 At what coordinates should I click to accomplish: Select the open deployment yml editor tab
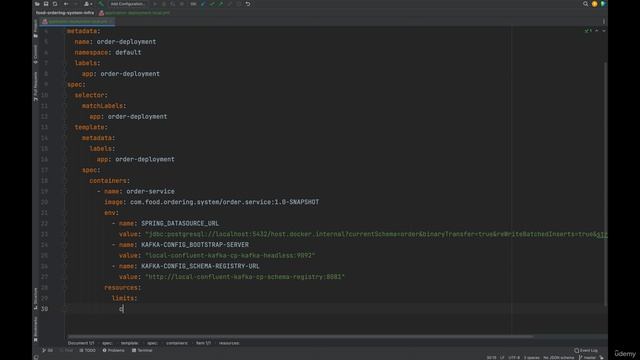point(78,21)
